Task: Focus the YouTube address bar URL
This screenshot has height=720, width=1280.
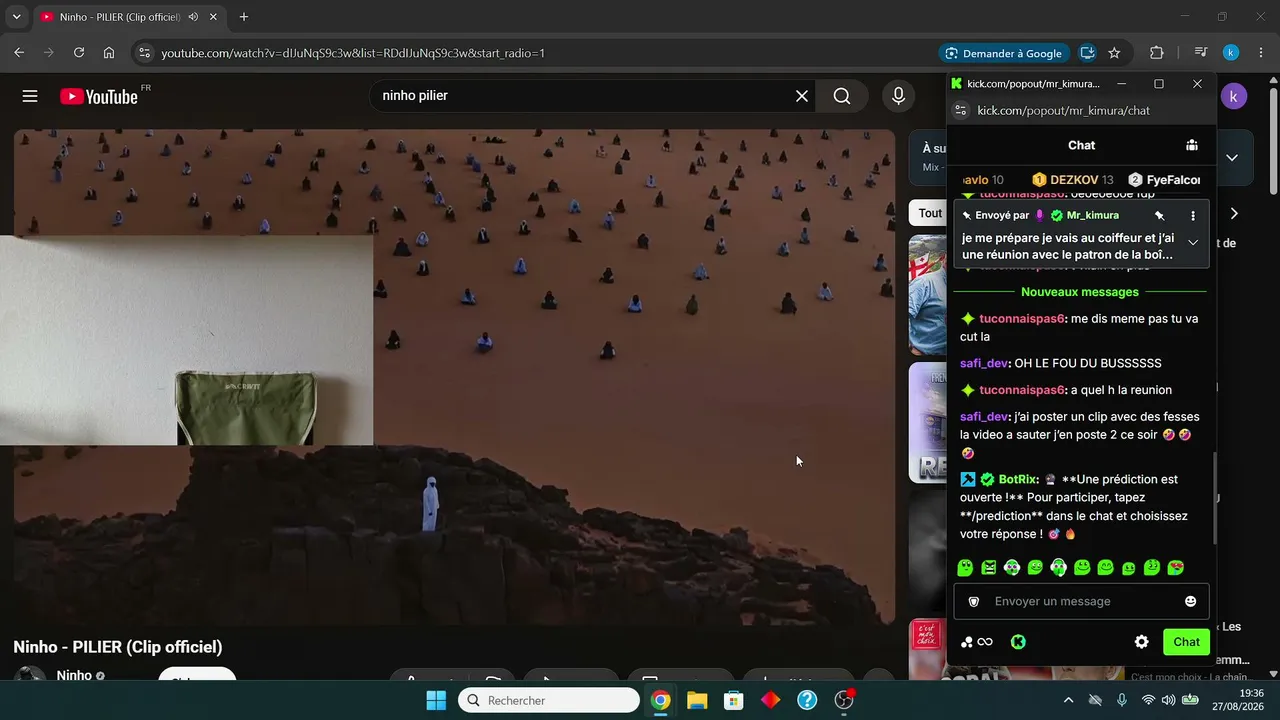Action: tap(353, 53)
